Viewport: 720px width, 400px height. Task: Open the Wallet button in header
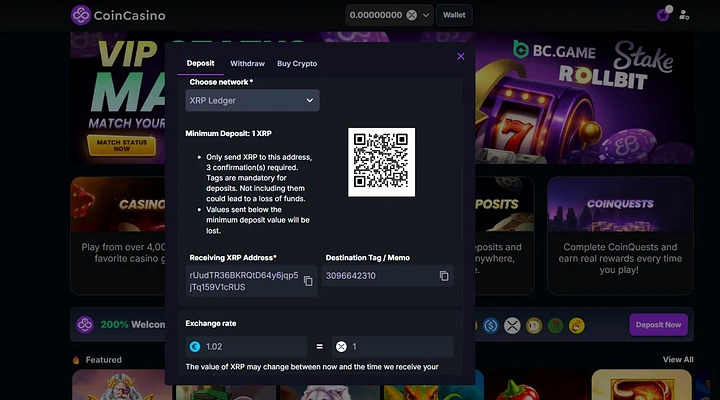coord(454,15)
